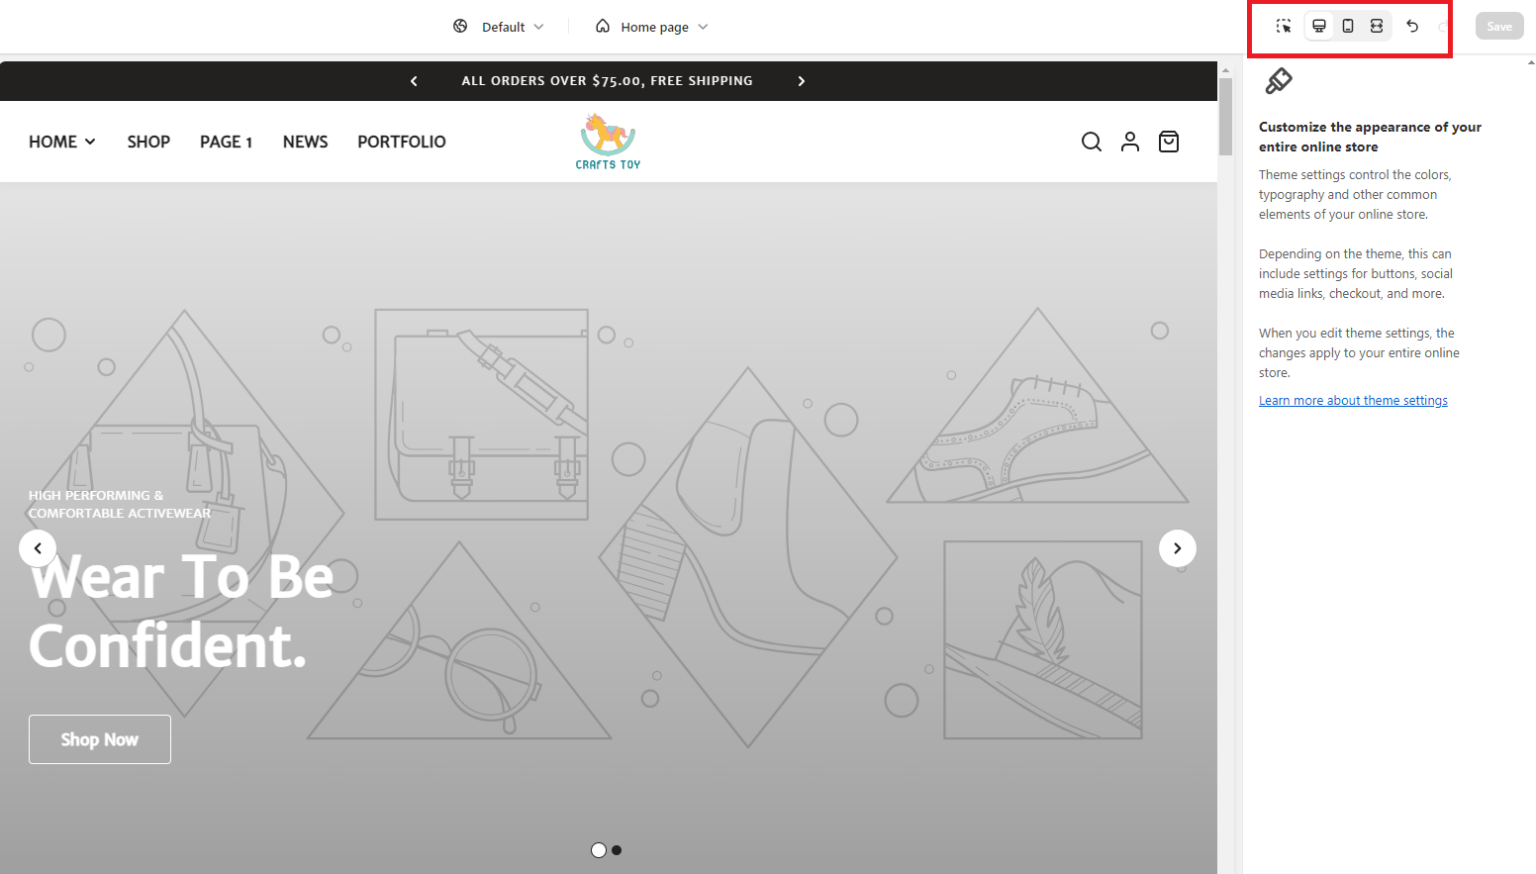Image resolution: width=1536 pixels, height=874 pixels.
Task: Open the SHOP menu item
Action: click(148, 142)
